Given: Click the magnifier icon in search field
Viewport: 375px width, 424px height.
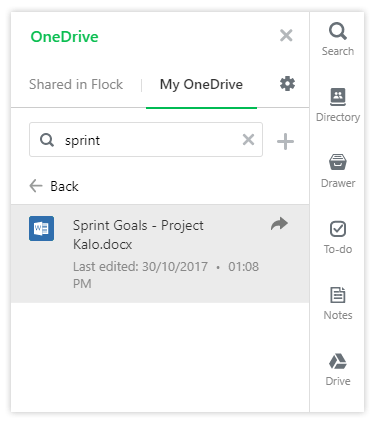Looking at the screenshot, I should tap(47, 140).
